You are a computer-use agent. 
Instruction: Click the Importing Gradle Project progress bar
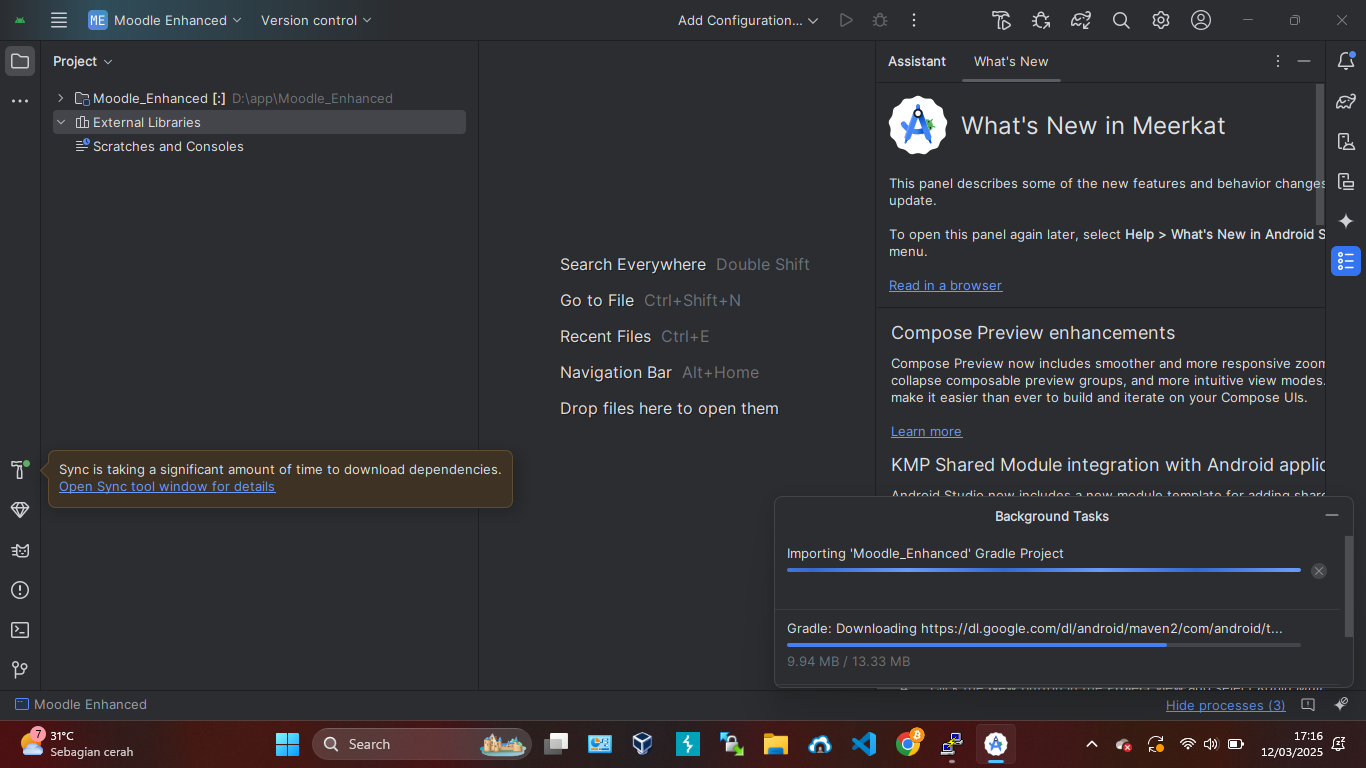click(1044, 570)
